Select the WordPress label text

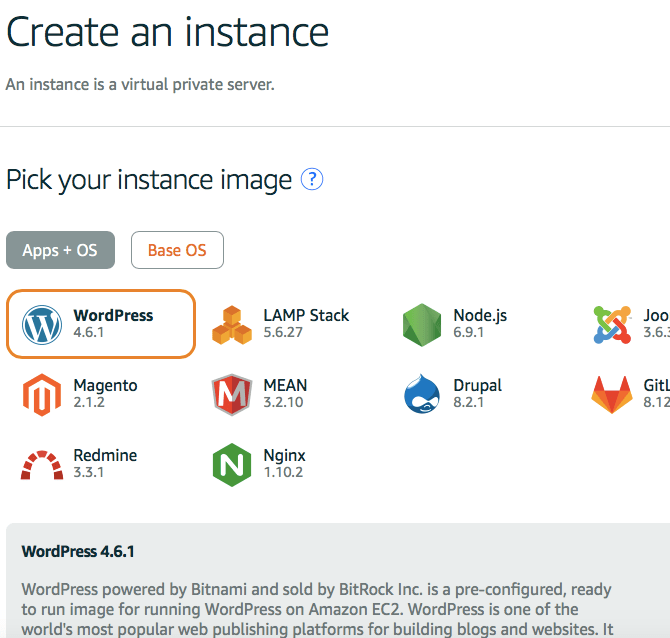(x=113, y=315)
